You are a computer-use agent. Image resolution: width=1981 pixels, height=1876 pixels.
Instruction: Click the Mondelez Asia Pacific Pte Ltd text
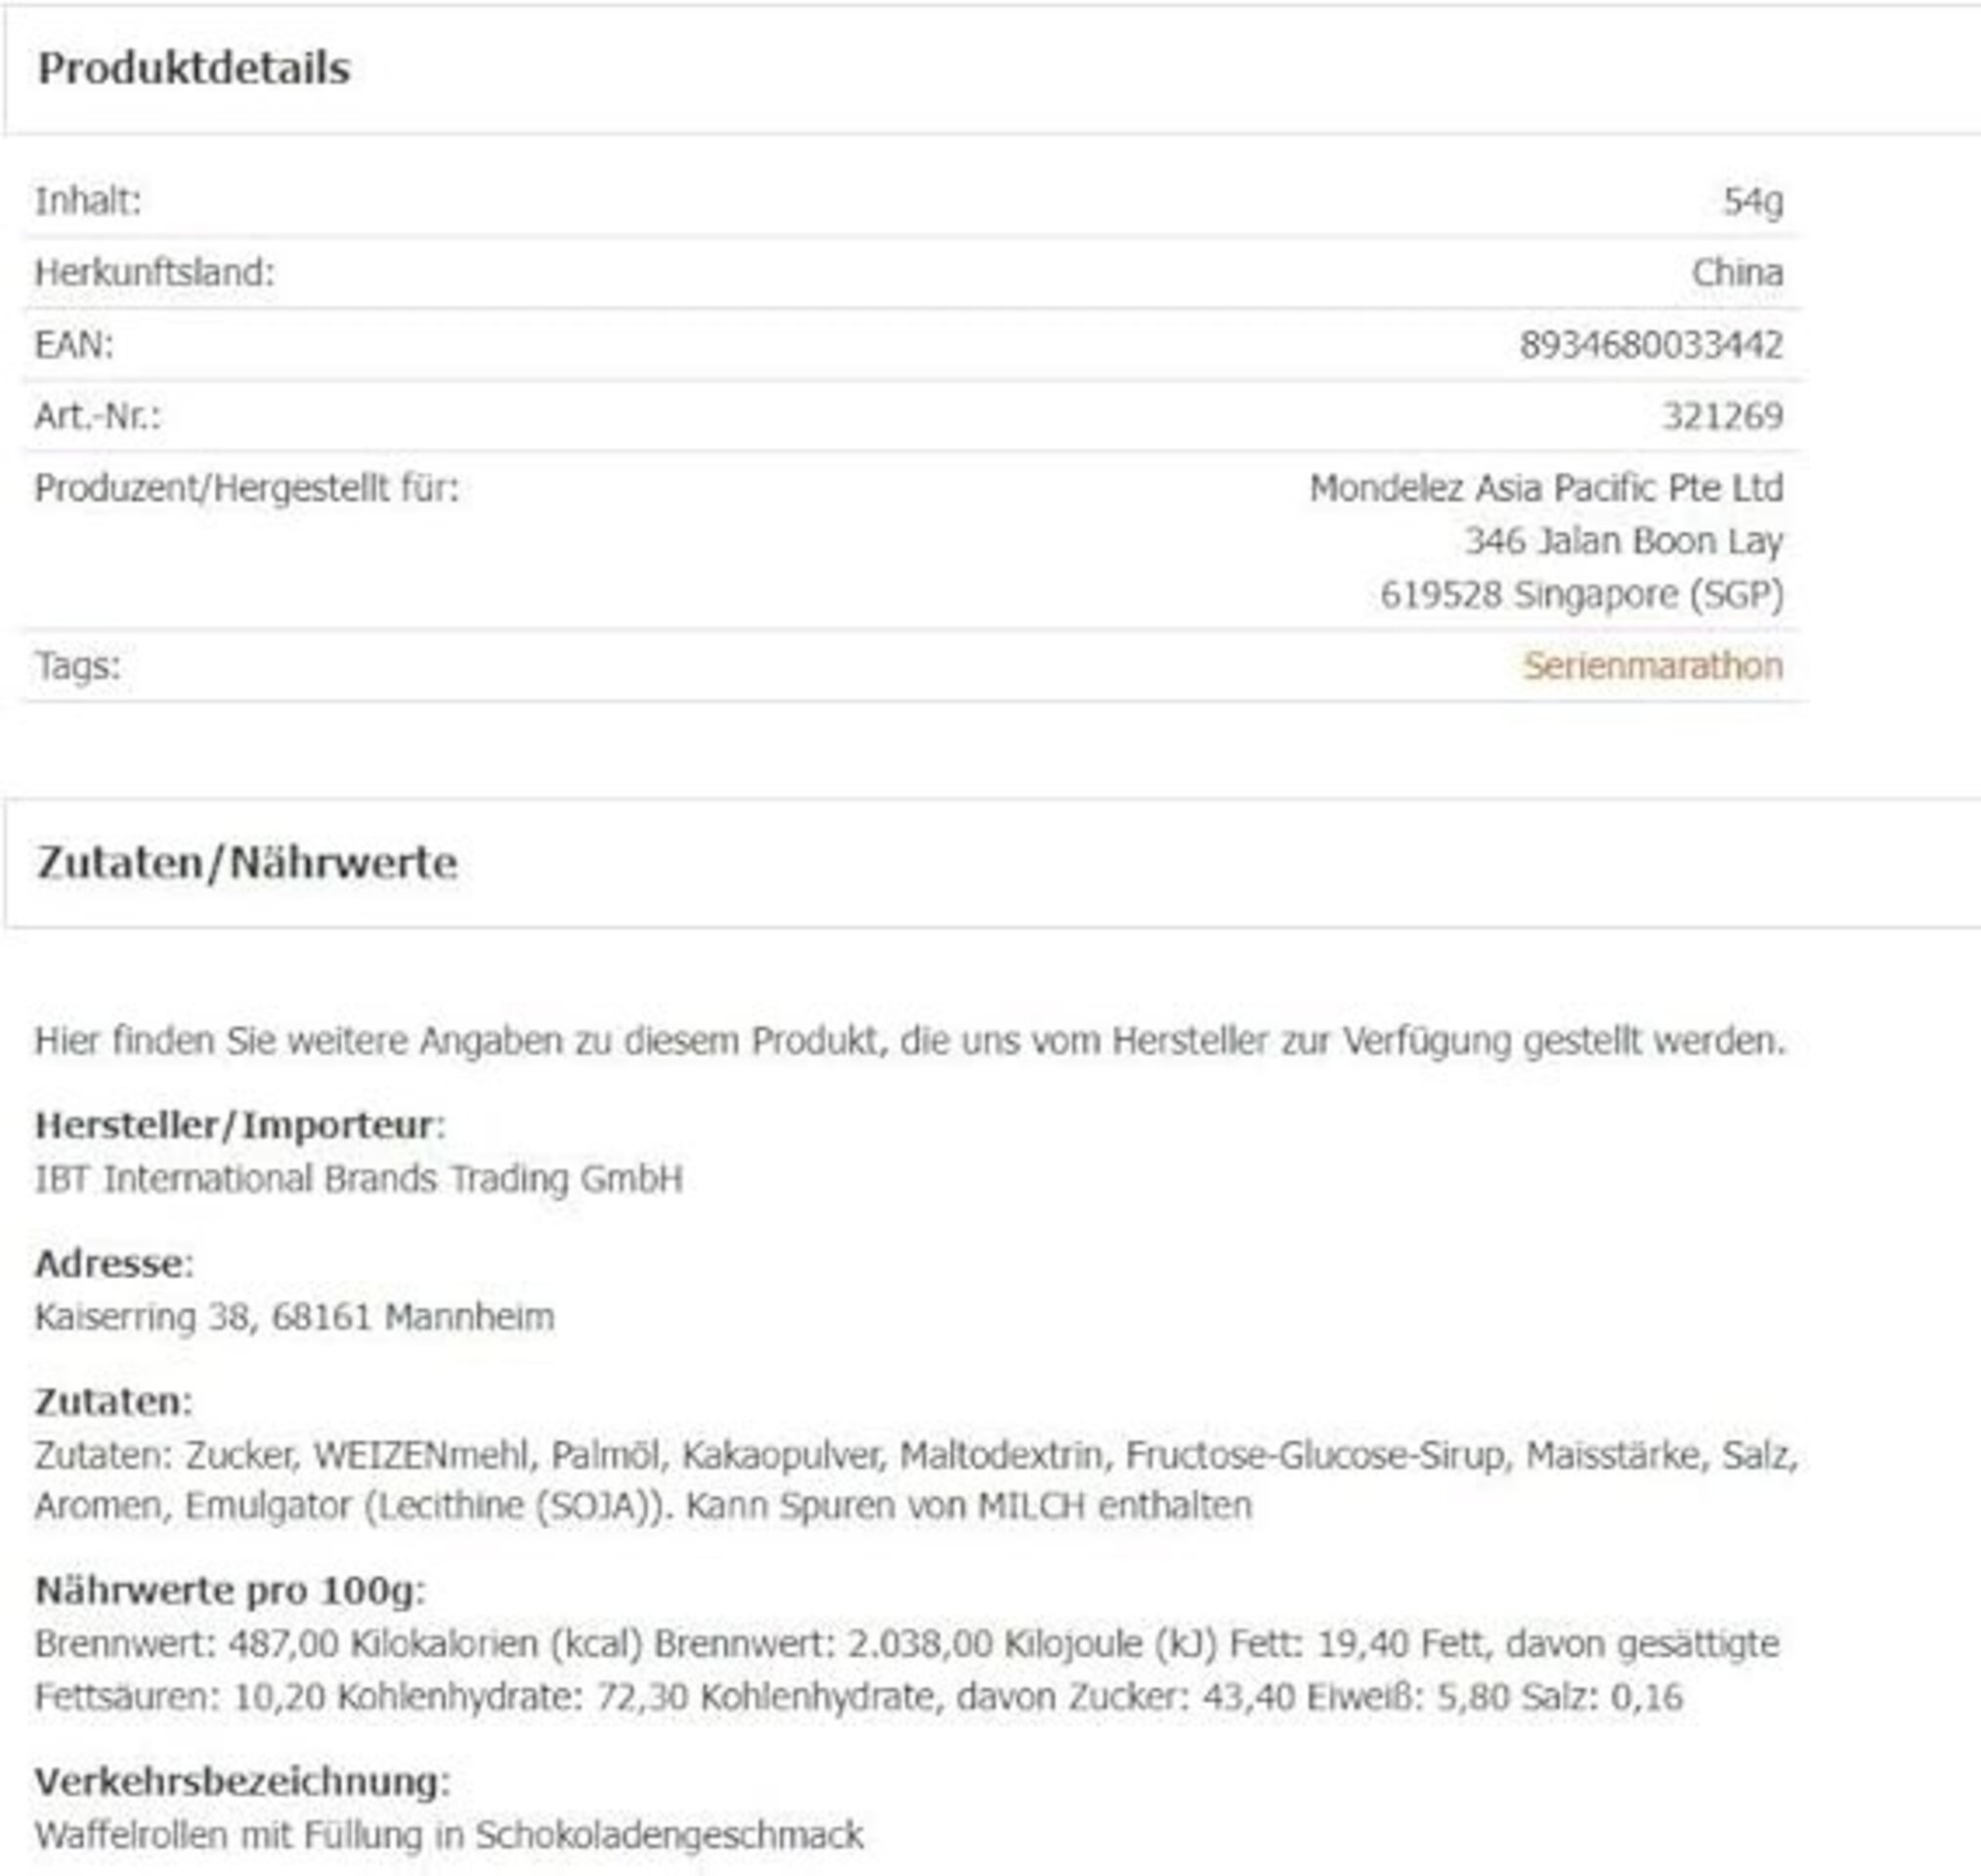(x=1546, y=489)
